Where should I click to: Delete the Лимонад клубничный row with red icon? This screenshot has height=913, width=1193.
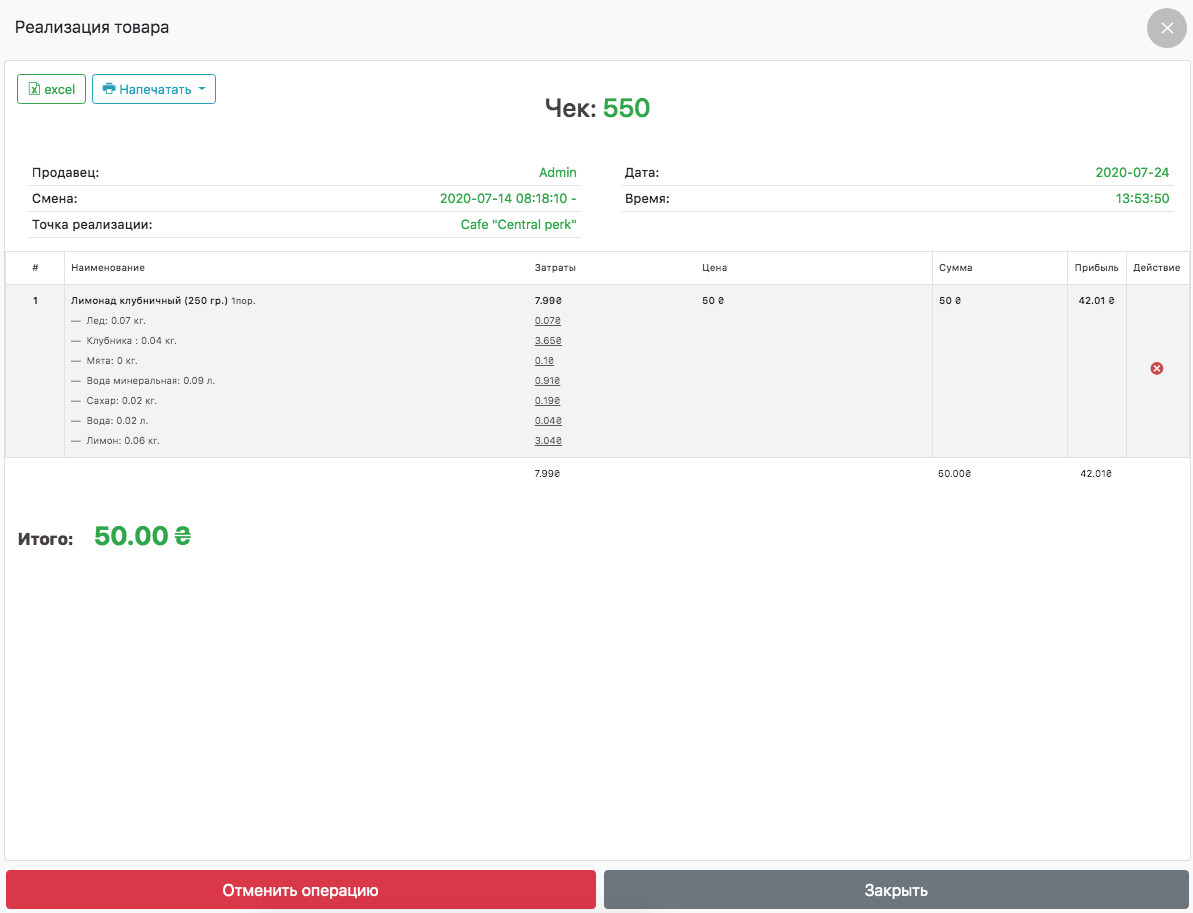point(1157,369)
